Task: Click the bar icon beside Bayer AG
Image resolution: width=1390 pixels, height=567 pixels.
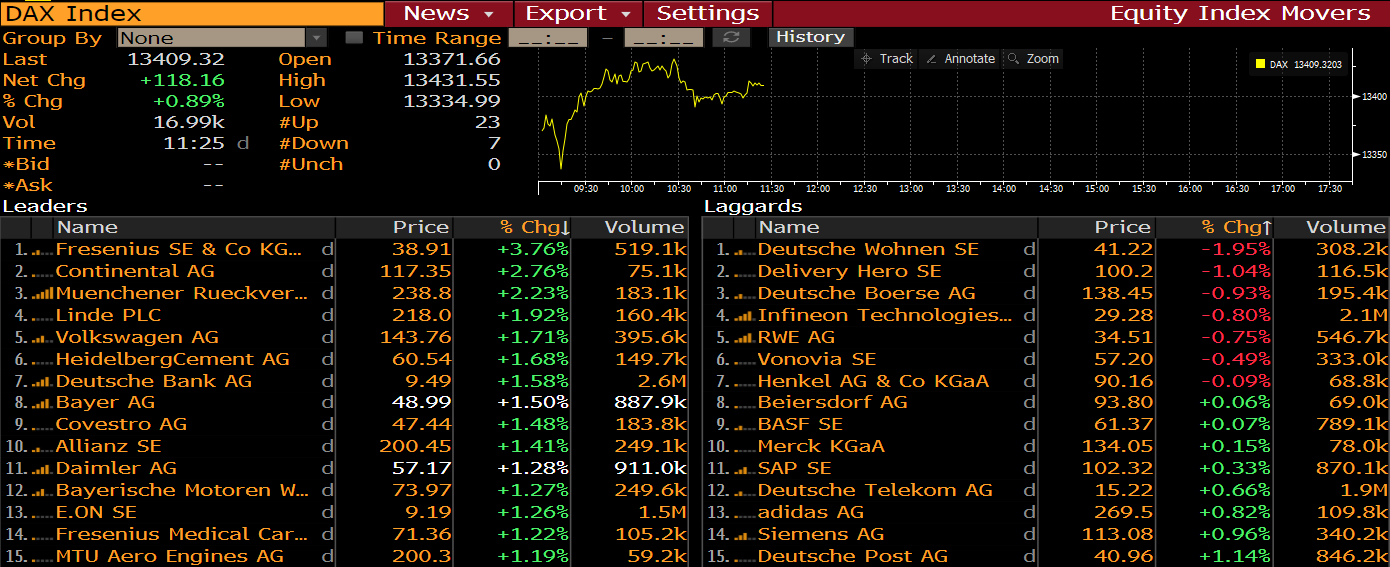Action: 43,403
